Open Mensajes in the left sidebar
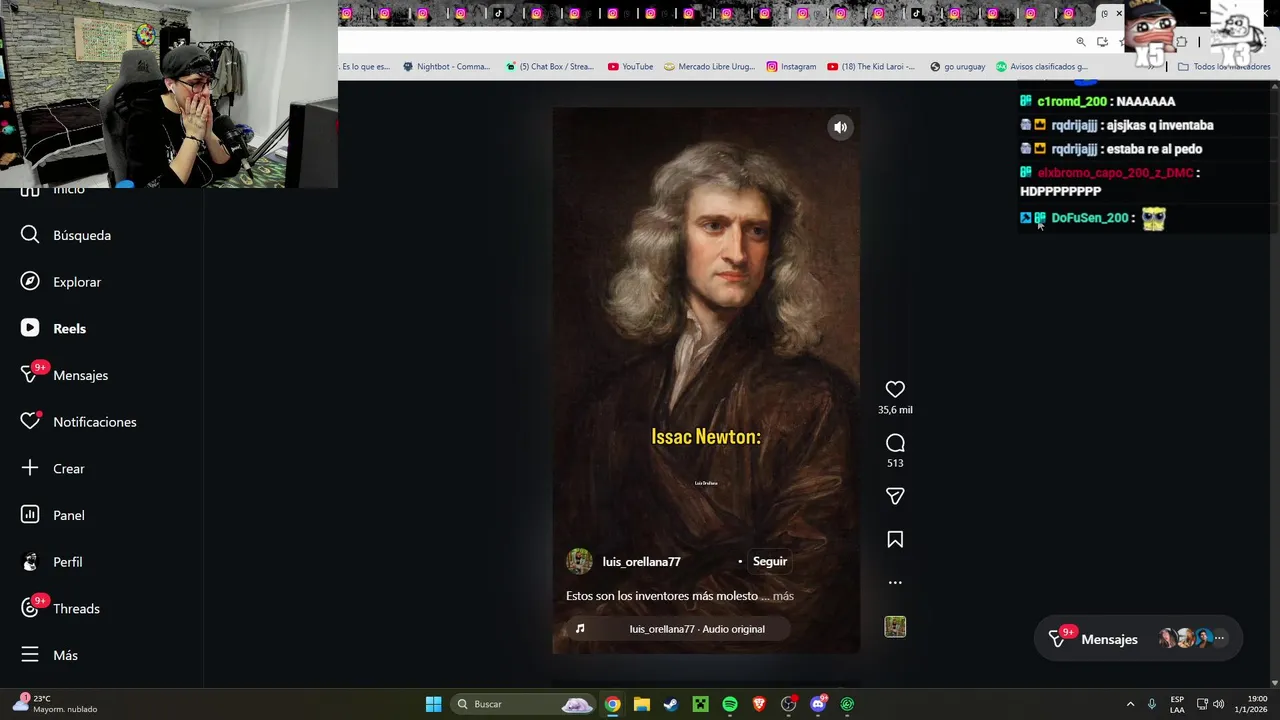The width and height of the screenshot is (1280, 720). tap(64, 375)
